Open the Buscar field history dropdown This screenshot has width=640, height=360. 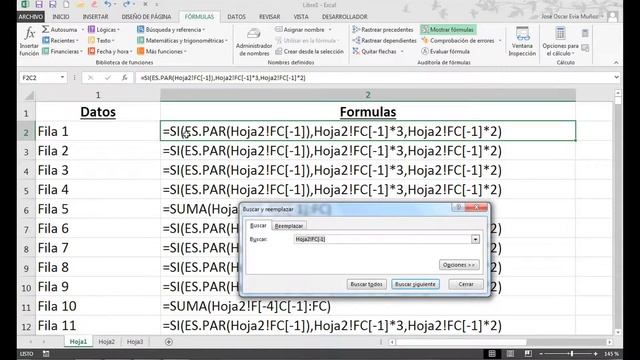point(475,239)
